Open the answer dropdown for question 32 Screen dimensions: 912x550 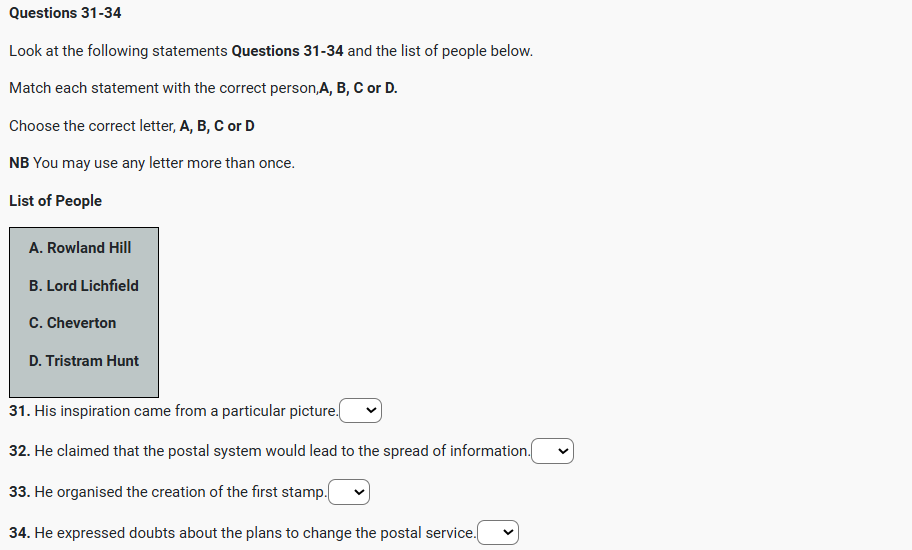pos(552,452)
